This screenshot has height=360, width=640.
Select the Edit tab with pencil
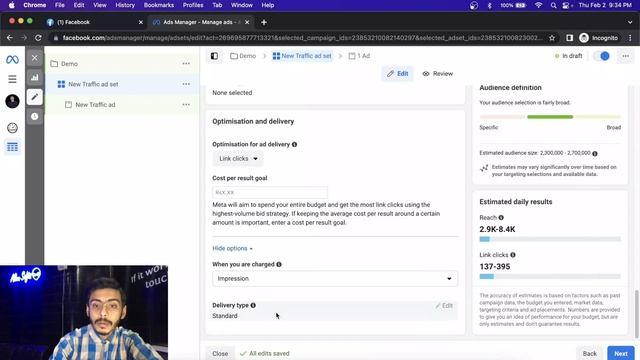coord(398,74)
